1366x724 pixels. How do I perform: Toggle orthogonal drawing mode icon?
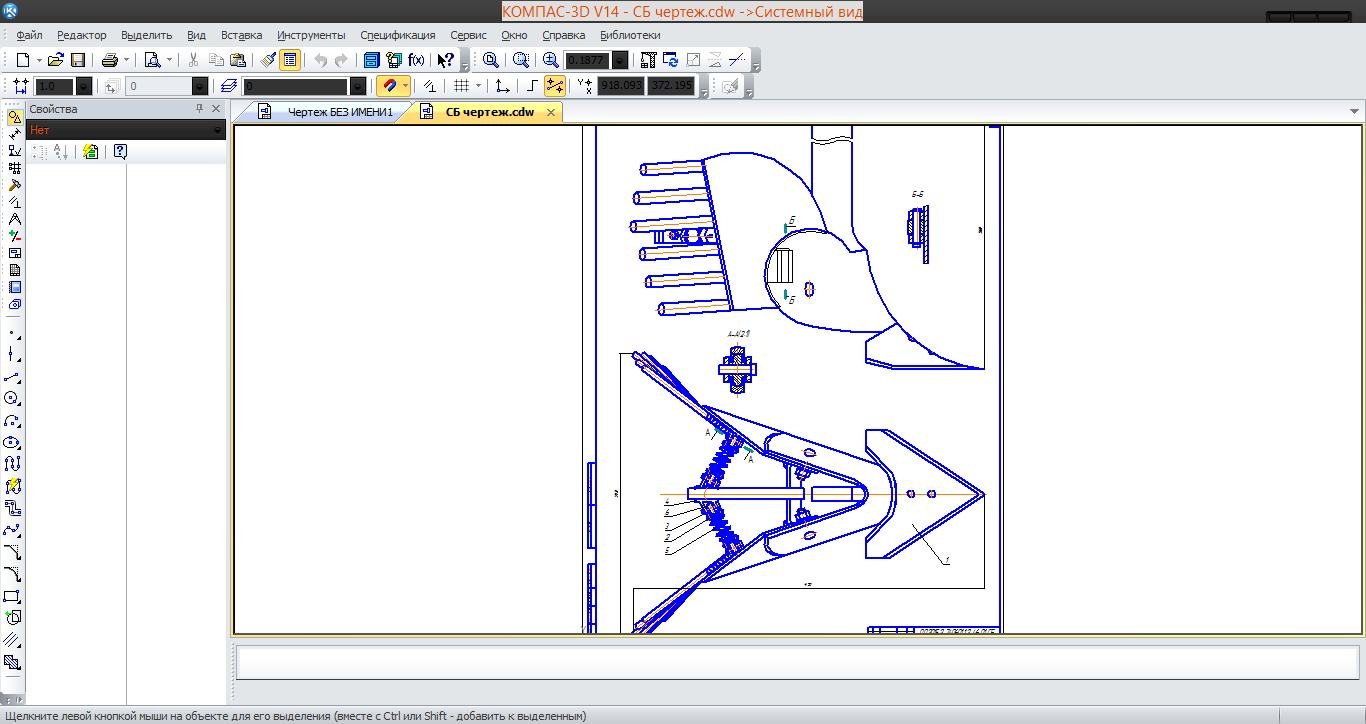coord(533,87)
